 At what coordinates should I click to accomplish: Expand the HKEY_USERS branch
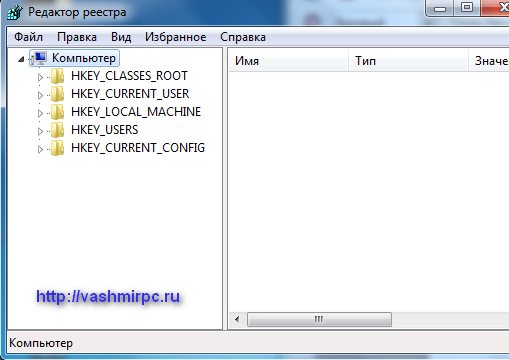click(x=40, y=131)
